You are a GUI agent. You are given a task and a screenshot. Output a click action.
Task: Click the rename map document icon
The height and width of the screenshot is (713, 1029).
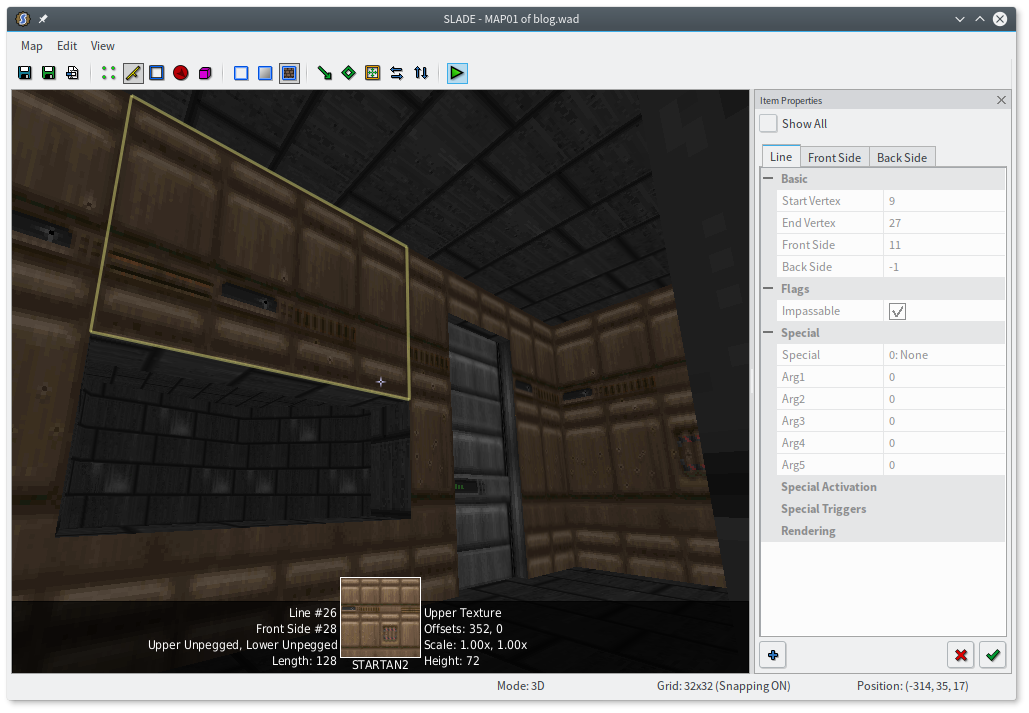coord(72,73)
